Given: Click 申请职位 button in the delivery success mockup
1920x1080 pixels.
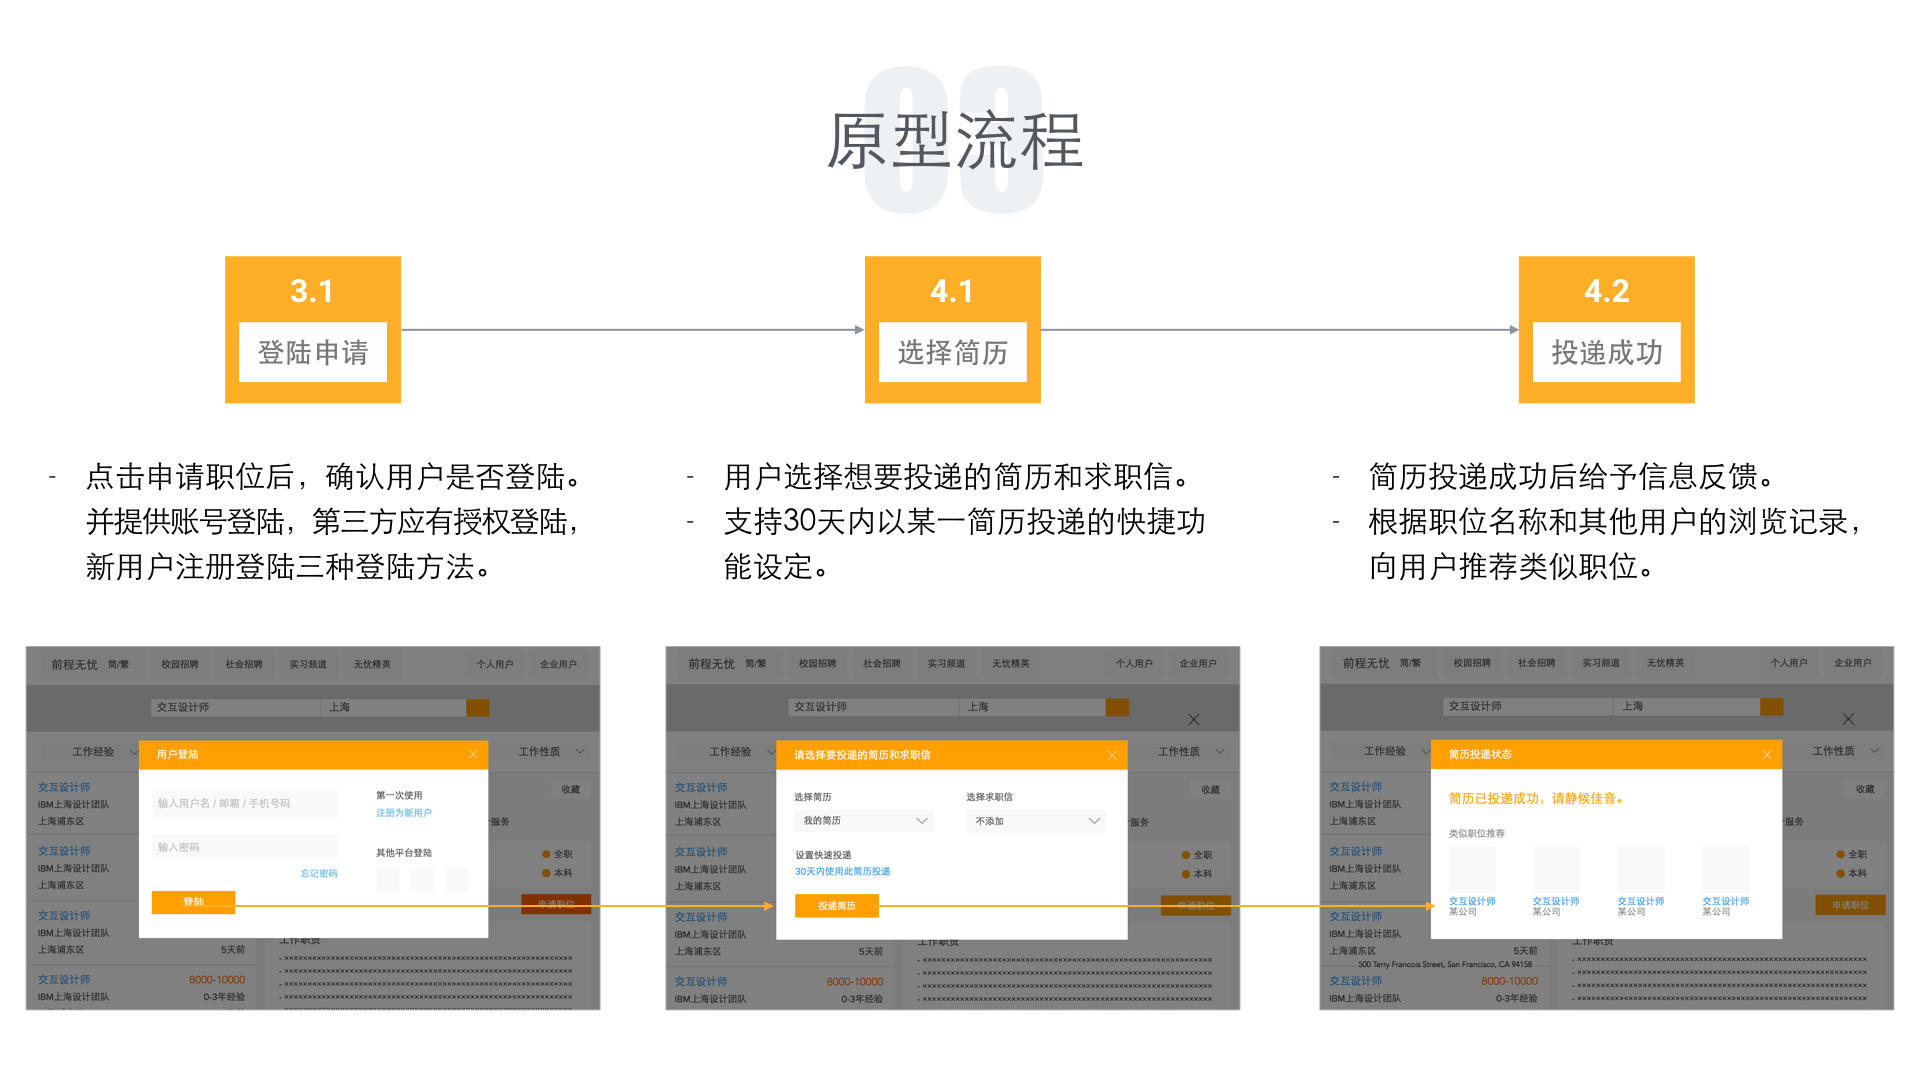Looking at the screenshot, I should (x=1850, y=905).
